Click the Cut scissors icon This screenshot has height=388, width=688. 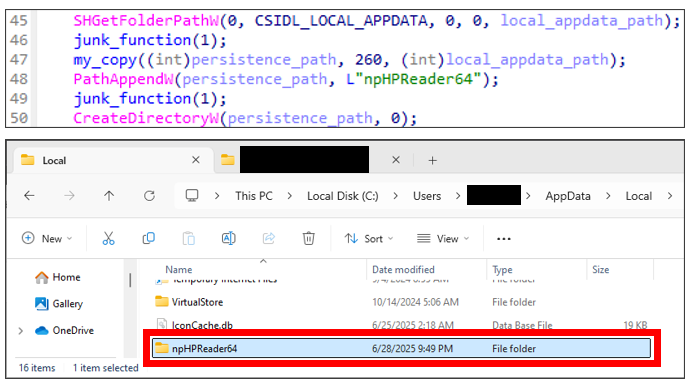pyautogui.click(x=108, y=238)
